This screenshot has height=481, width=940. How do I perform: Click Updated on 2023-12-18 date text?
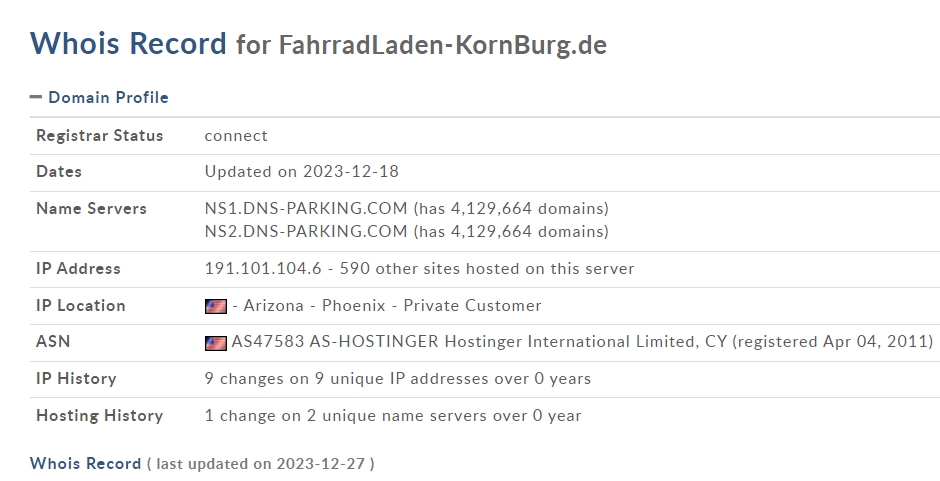pos(302,172)
